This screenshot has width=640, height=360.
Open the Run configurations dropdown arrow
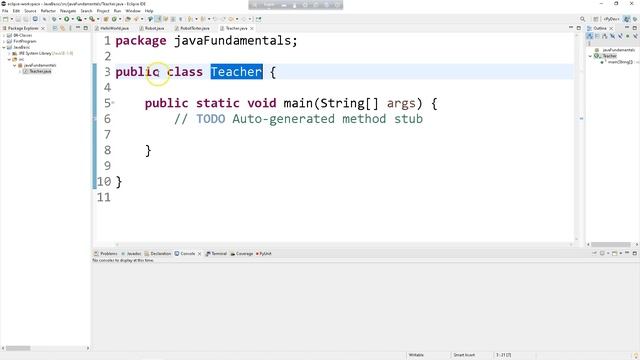[72, 19]
